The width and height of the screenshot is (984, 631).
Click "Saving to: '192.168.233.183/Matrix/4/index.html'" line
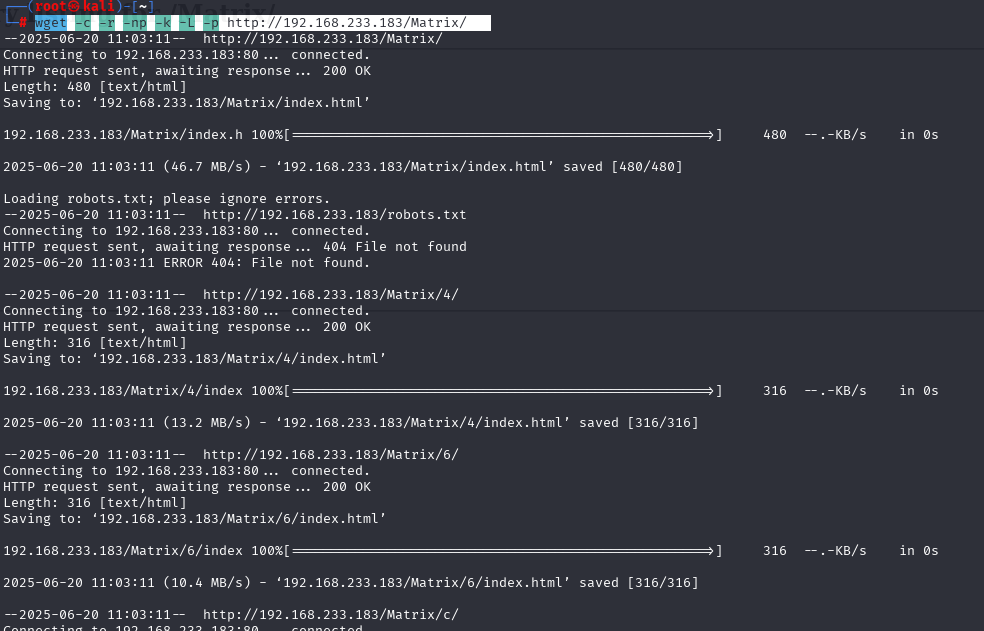(x=195, y=359)
